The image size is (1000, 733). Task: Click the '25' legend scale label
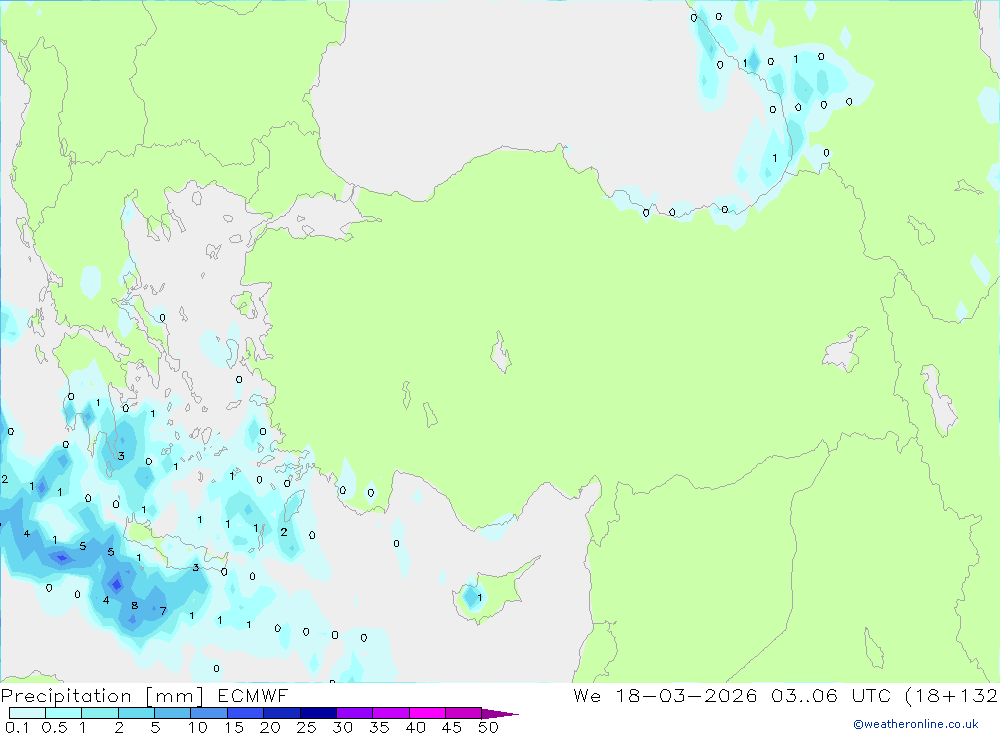(306, 727)
